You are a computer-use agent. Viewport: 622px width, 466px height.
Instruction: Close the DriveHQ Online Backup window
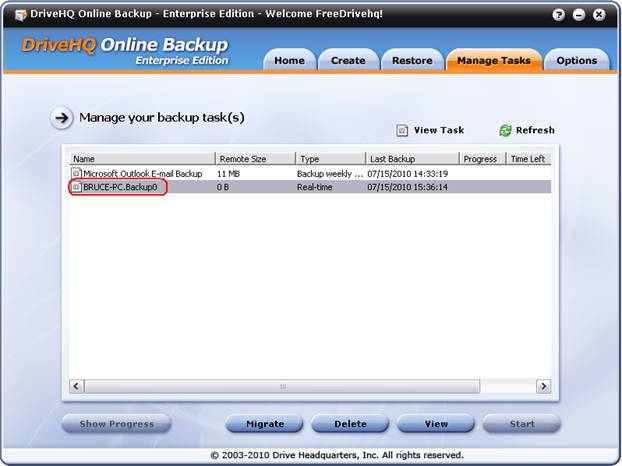coord(599,15)
